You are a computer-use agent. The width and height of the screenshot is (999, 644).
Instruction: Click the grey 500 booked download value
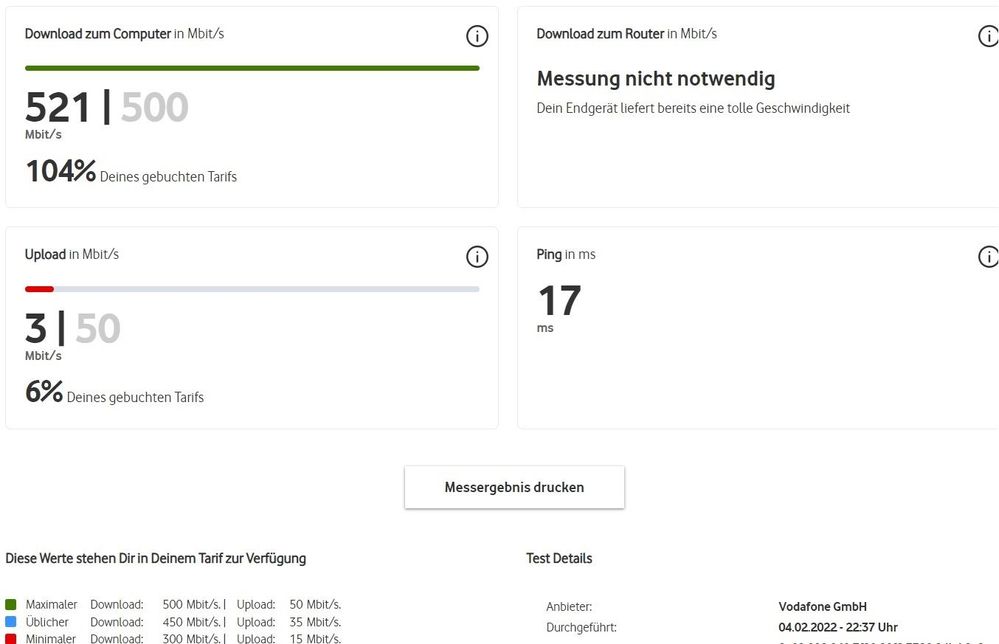coord(154,108)
